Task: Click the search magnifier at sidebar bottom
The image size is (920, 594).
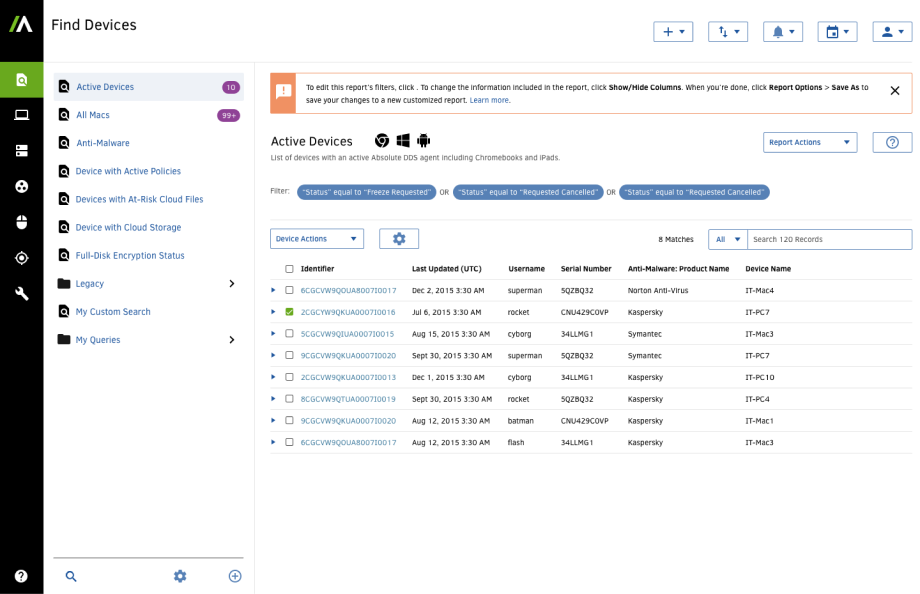Action: coord(71,576)
